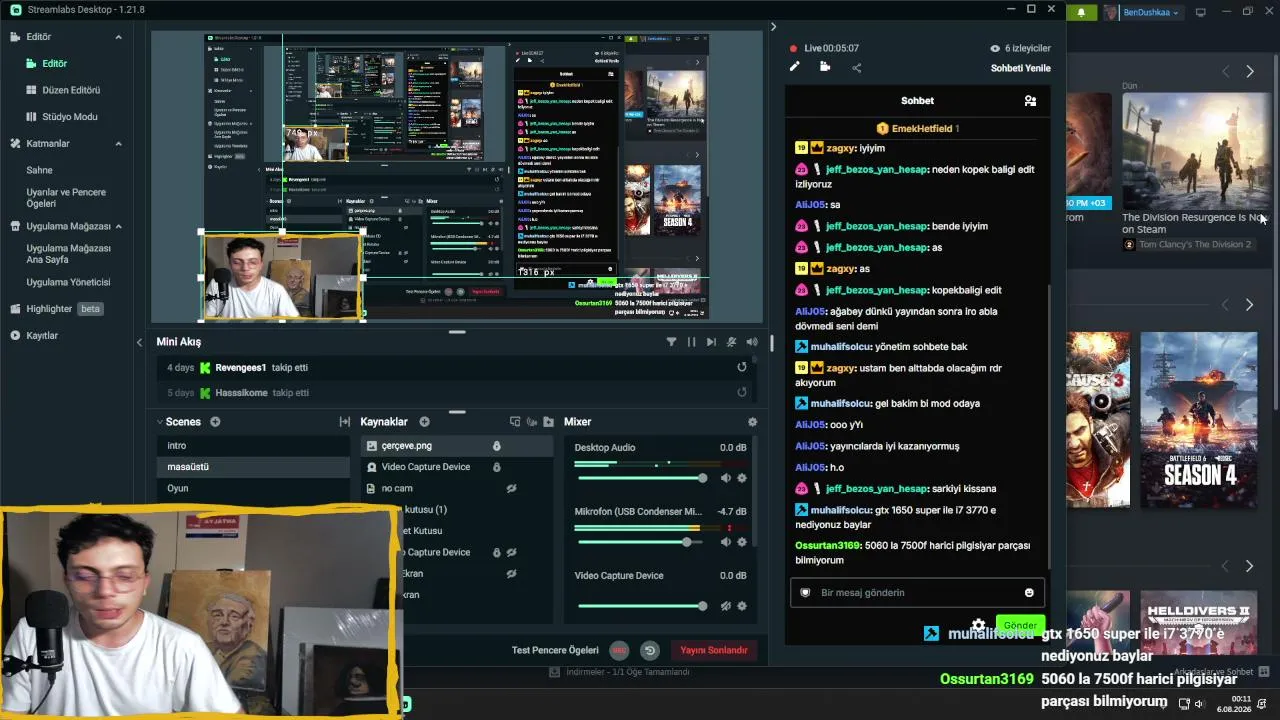1280x720 pixels.
Task: Open Düzen Editörü in the sidebar
Action: click(70, 90)
